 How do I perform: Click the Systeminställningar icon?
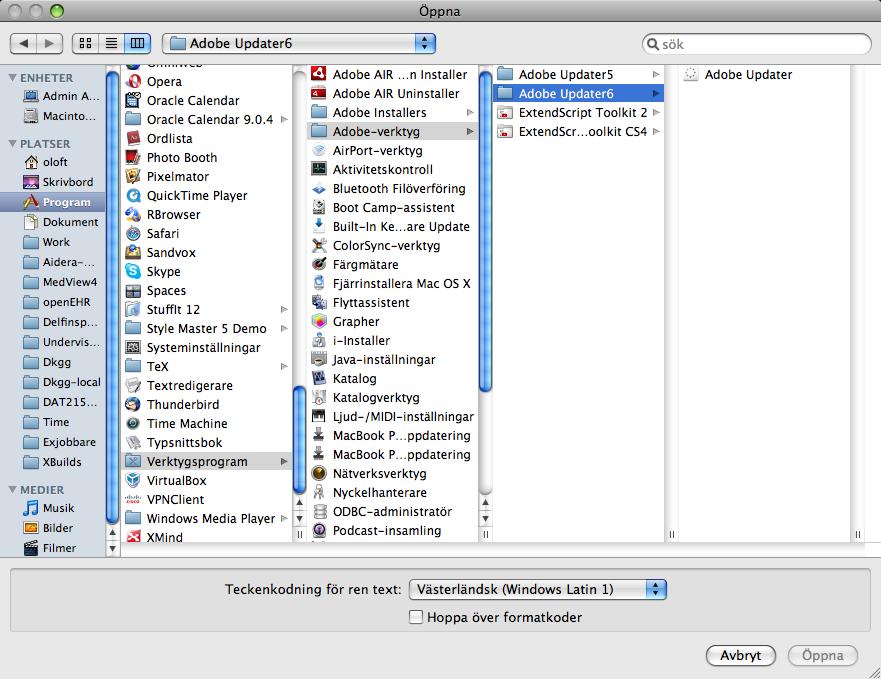pyautogui.click(x=133, y=347)
